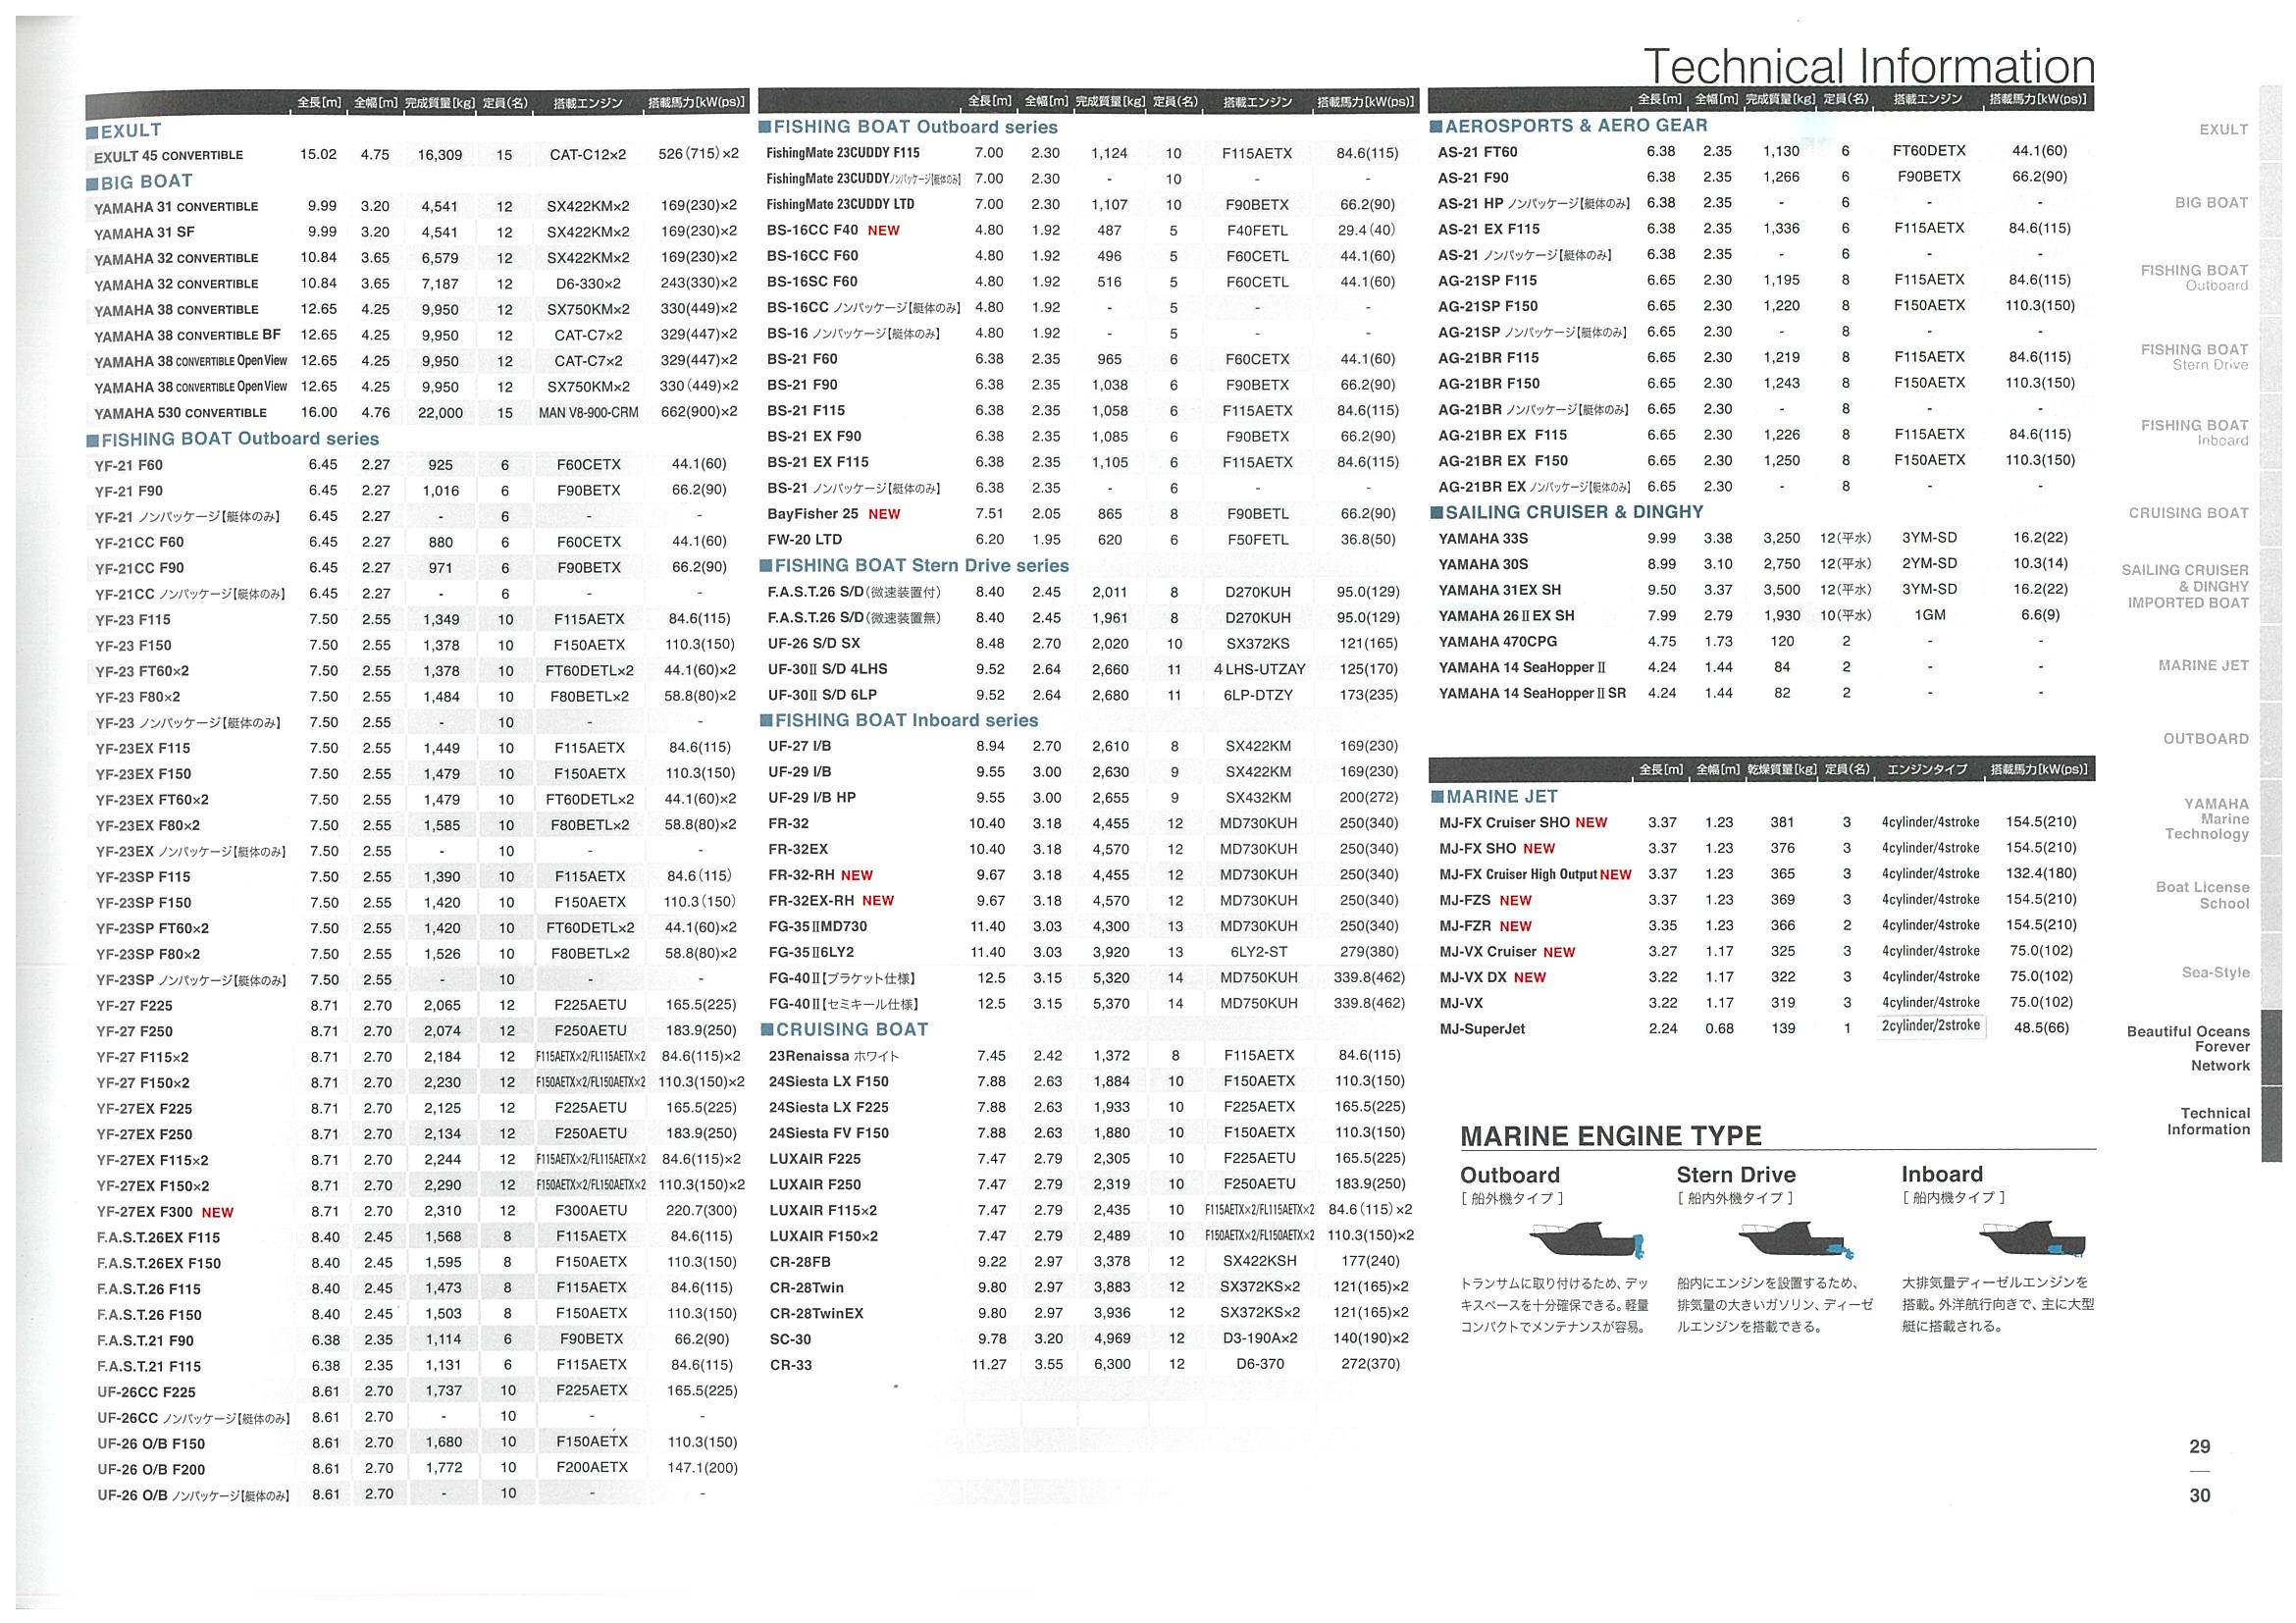
Task: Click AG-21BR EX F150 model name
Action: (x=1503, y=461)
